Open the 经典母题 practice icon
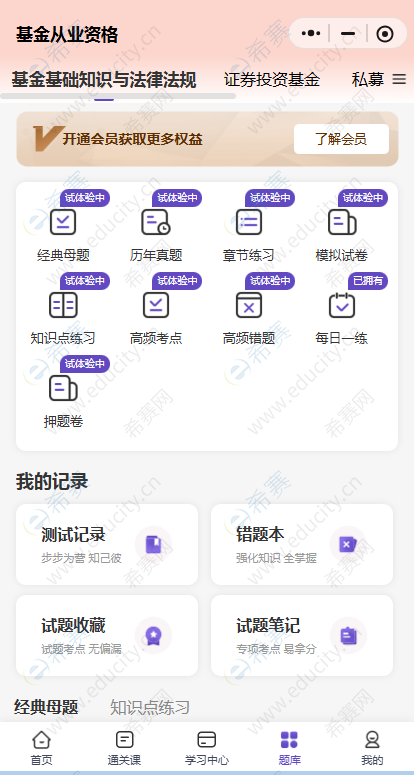Image resolution: width=414 pixels, height=775 pixels. [x=63, y=222]
